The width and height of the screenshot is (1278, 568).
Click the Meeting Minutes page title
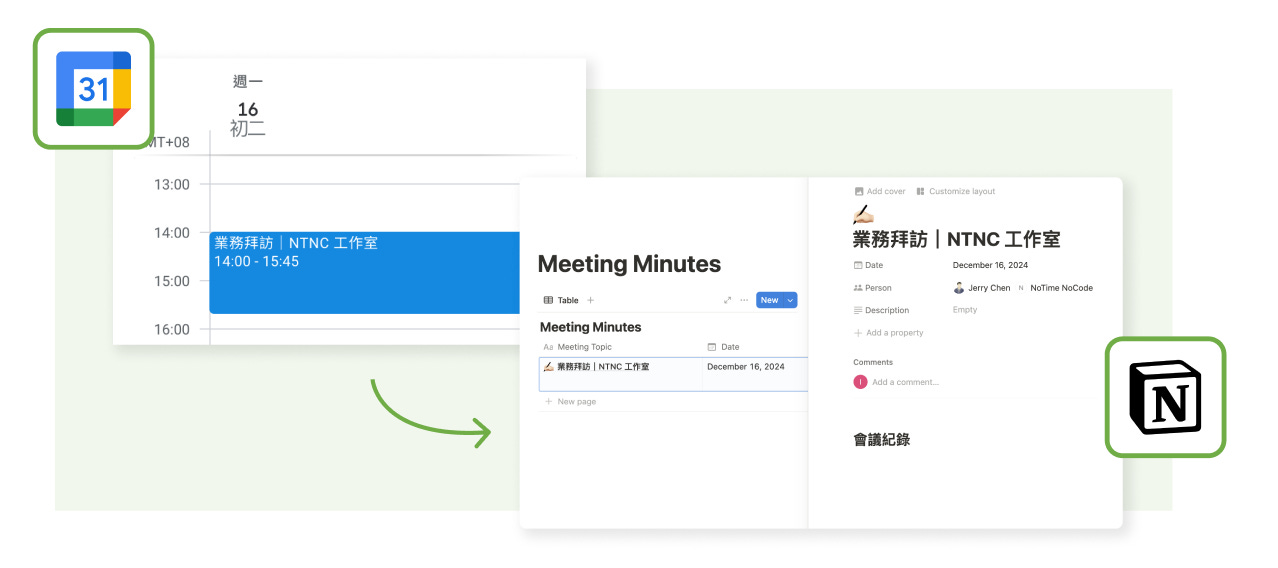pos(629,264)
